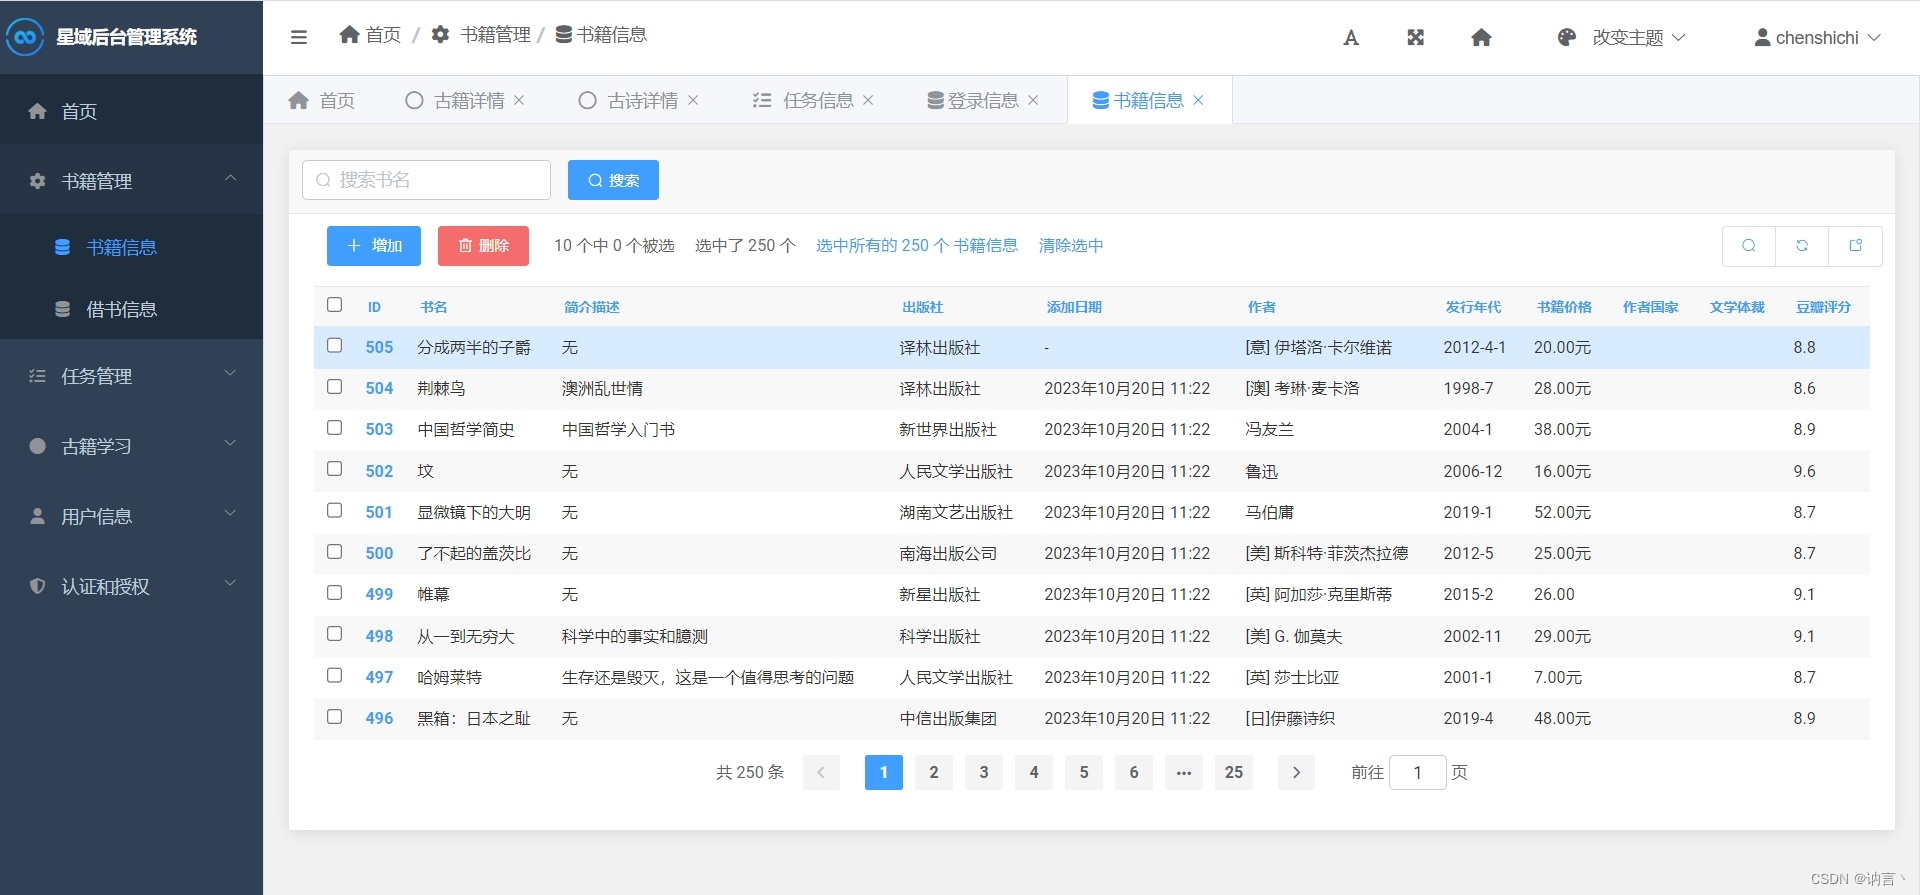Close the 登录信息 tab
Viewport: 1920px width, 895px height.
(1033, 100)
